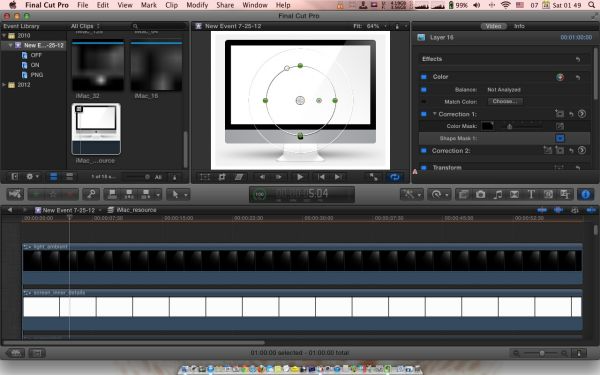This screenshot has width=600, height=375.
Task: Select the iMac_16 clip thumbnail
Action: point(156,66)
